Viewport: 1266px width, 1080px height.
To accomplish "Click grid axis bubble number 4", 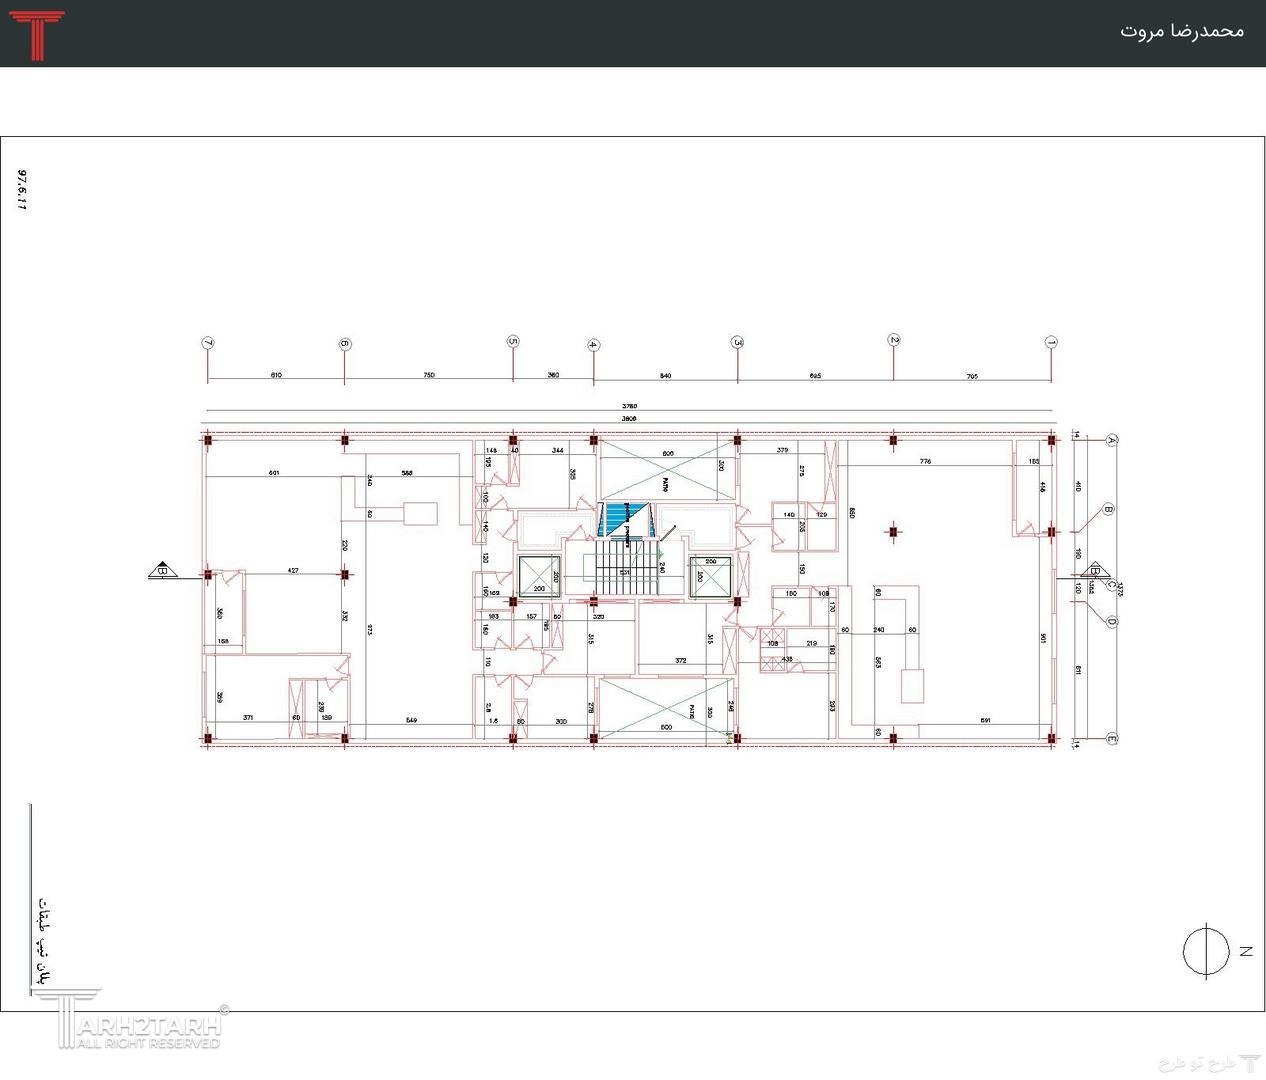I will (593, 345).
